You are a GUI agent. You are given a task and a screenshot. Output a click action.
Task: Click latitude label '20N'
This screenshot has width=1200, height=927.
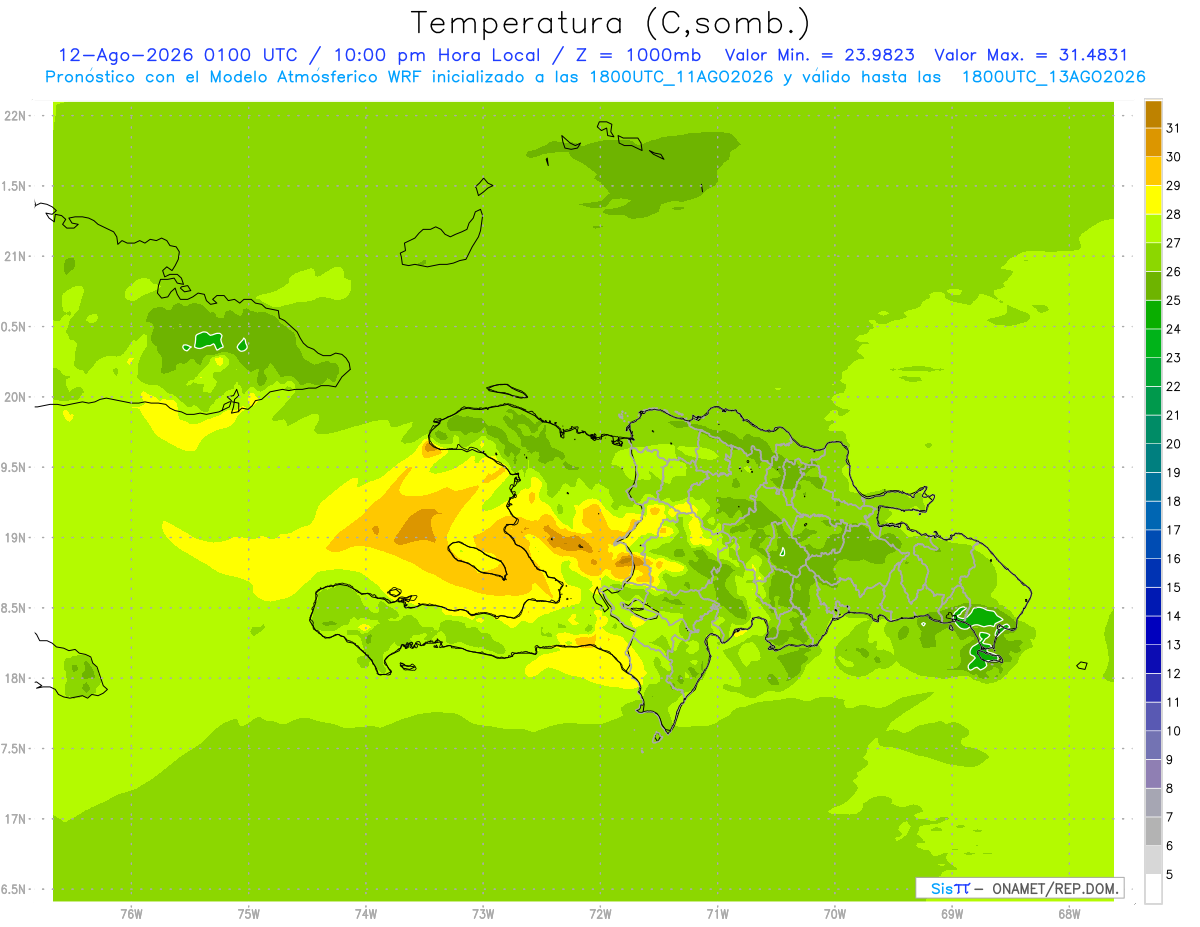coord(15,397)
